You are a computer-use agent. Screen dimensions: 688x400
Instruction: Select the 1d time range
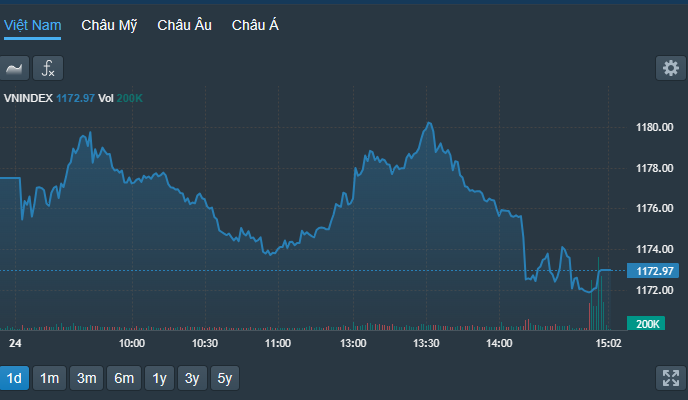pyautogui.click(x=14, y=378)
